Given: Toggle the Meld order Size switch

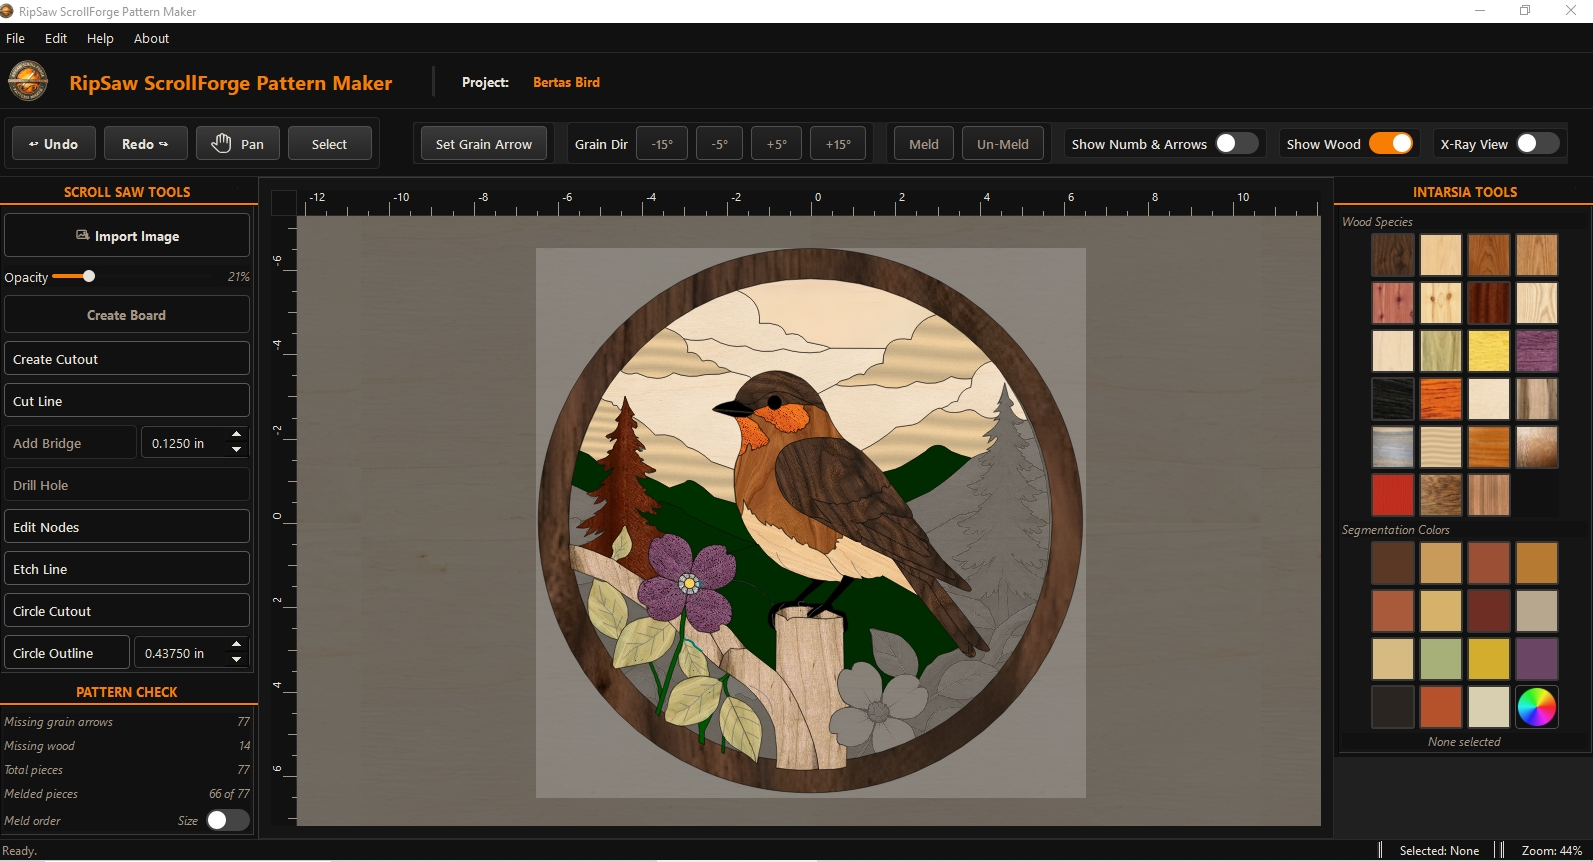Looking at the screenshot, I should point(227,820).
